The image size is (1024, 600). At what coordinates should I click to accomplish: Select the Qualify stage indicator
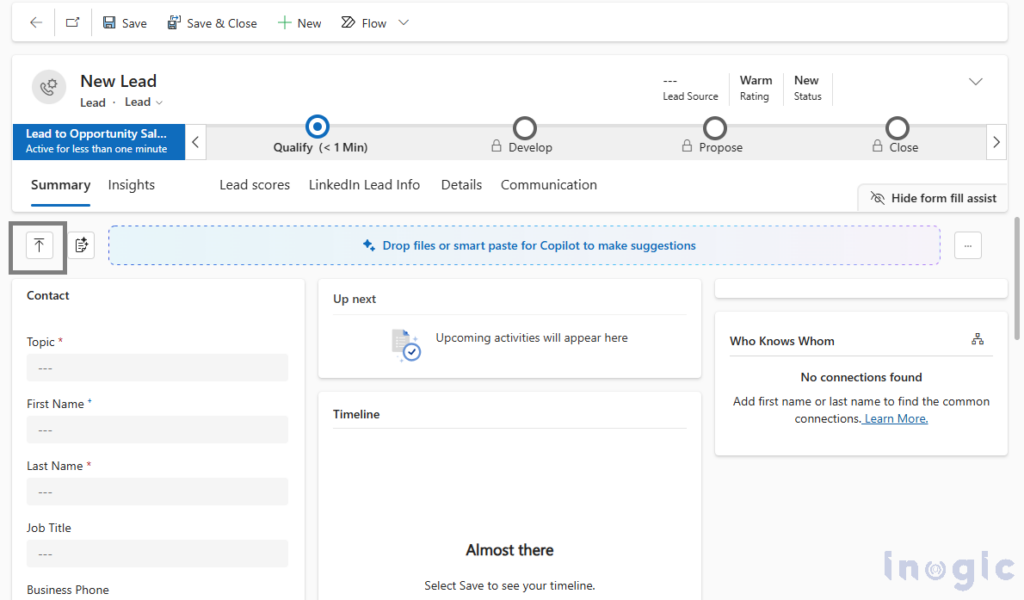click(x=317, y=128)
